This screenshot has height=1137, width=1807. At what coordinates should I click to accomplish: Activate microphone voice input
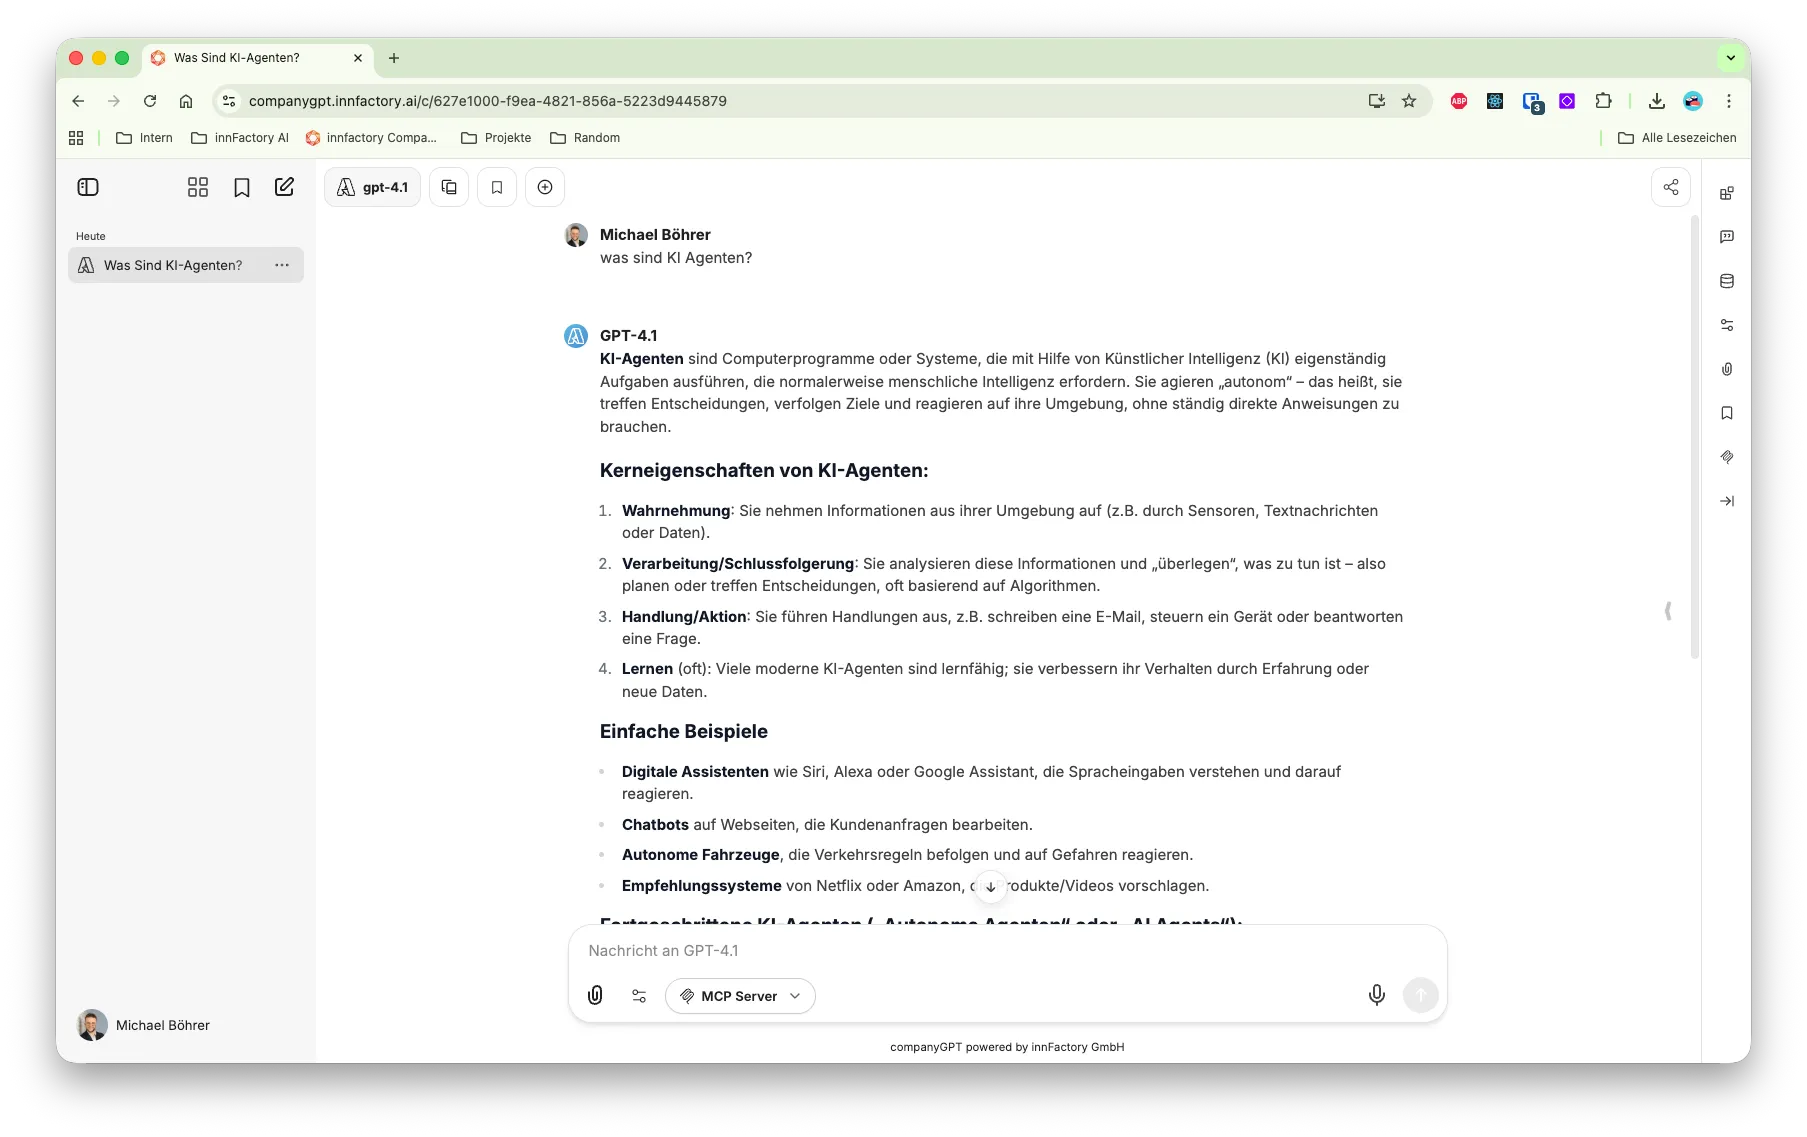pos(1376,995)
